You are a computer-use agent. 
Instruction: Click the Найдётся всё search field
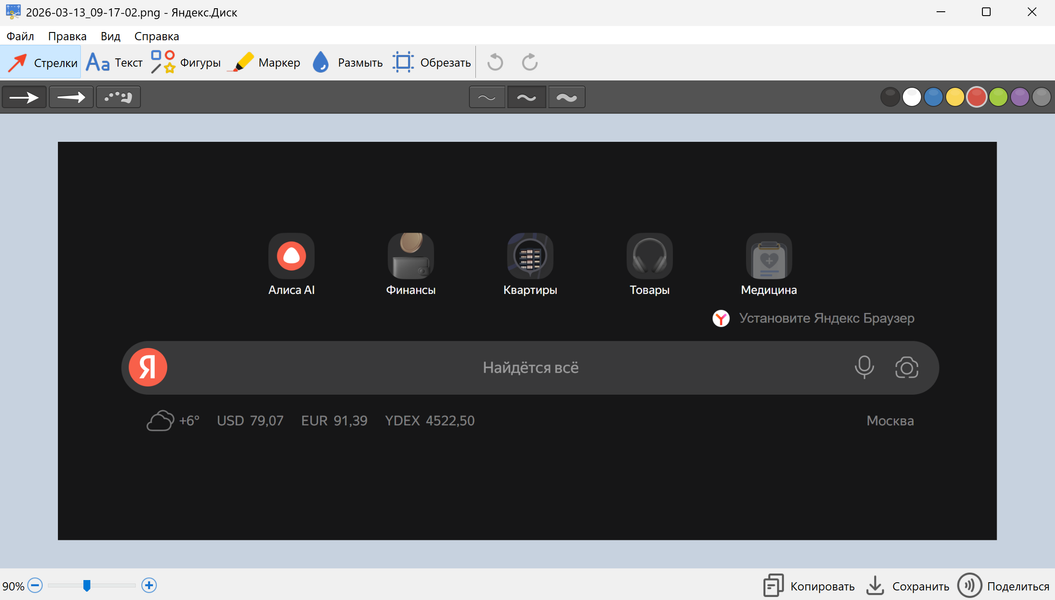click(x=530, y=368)
